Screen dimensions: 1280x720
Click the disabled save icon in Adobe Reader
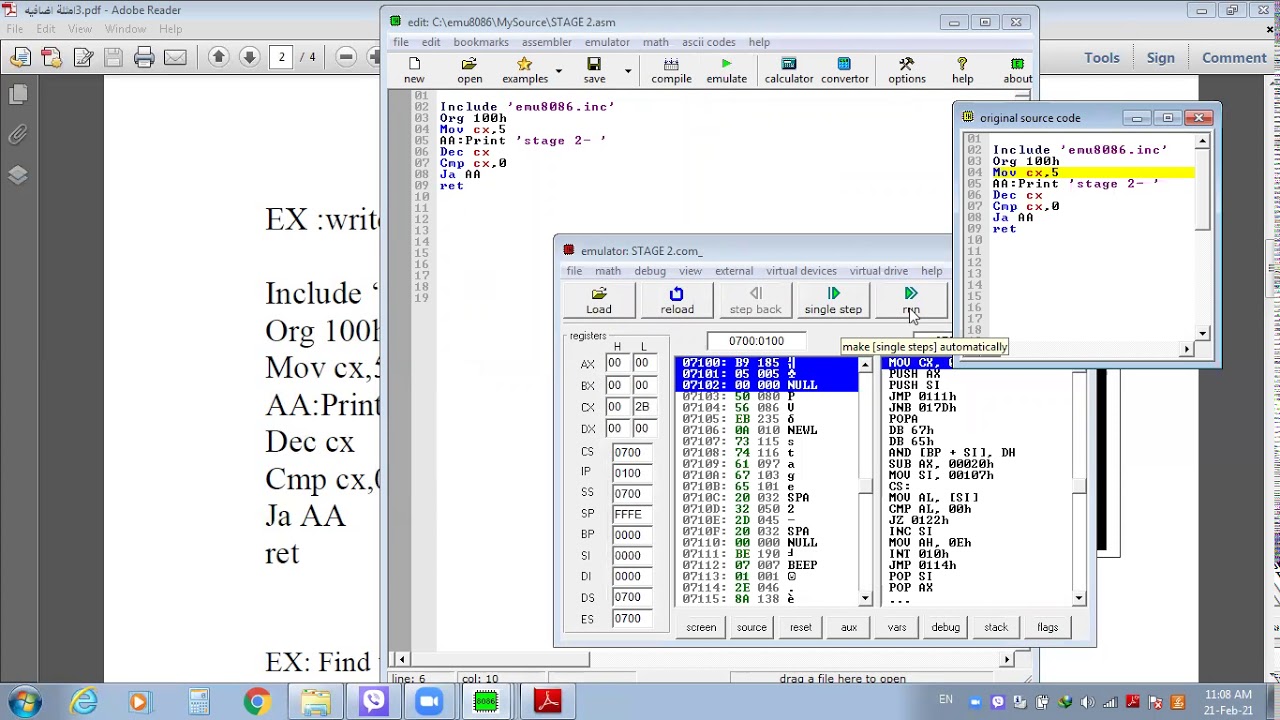click(113, 58)
